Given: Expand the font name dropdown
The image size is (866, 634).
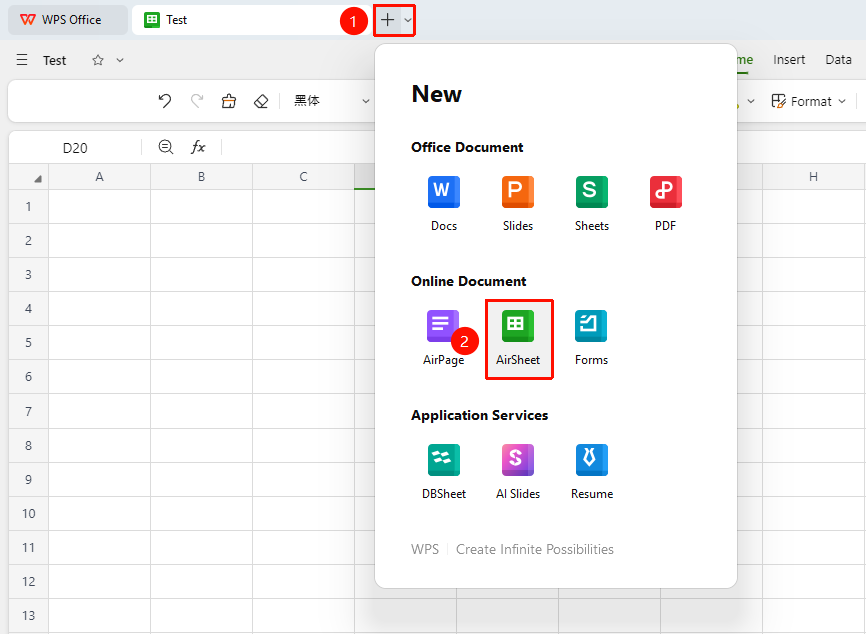Looking at the screenshot, I should 365,101.
